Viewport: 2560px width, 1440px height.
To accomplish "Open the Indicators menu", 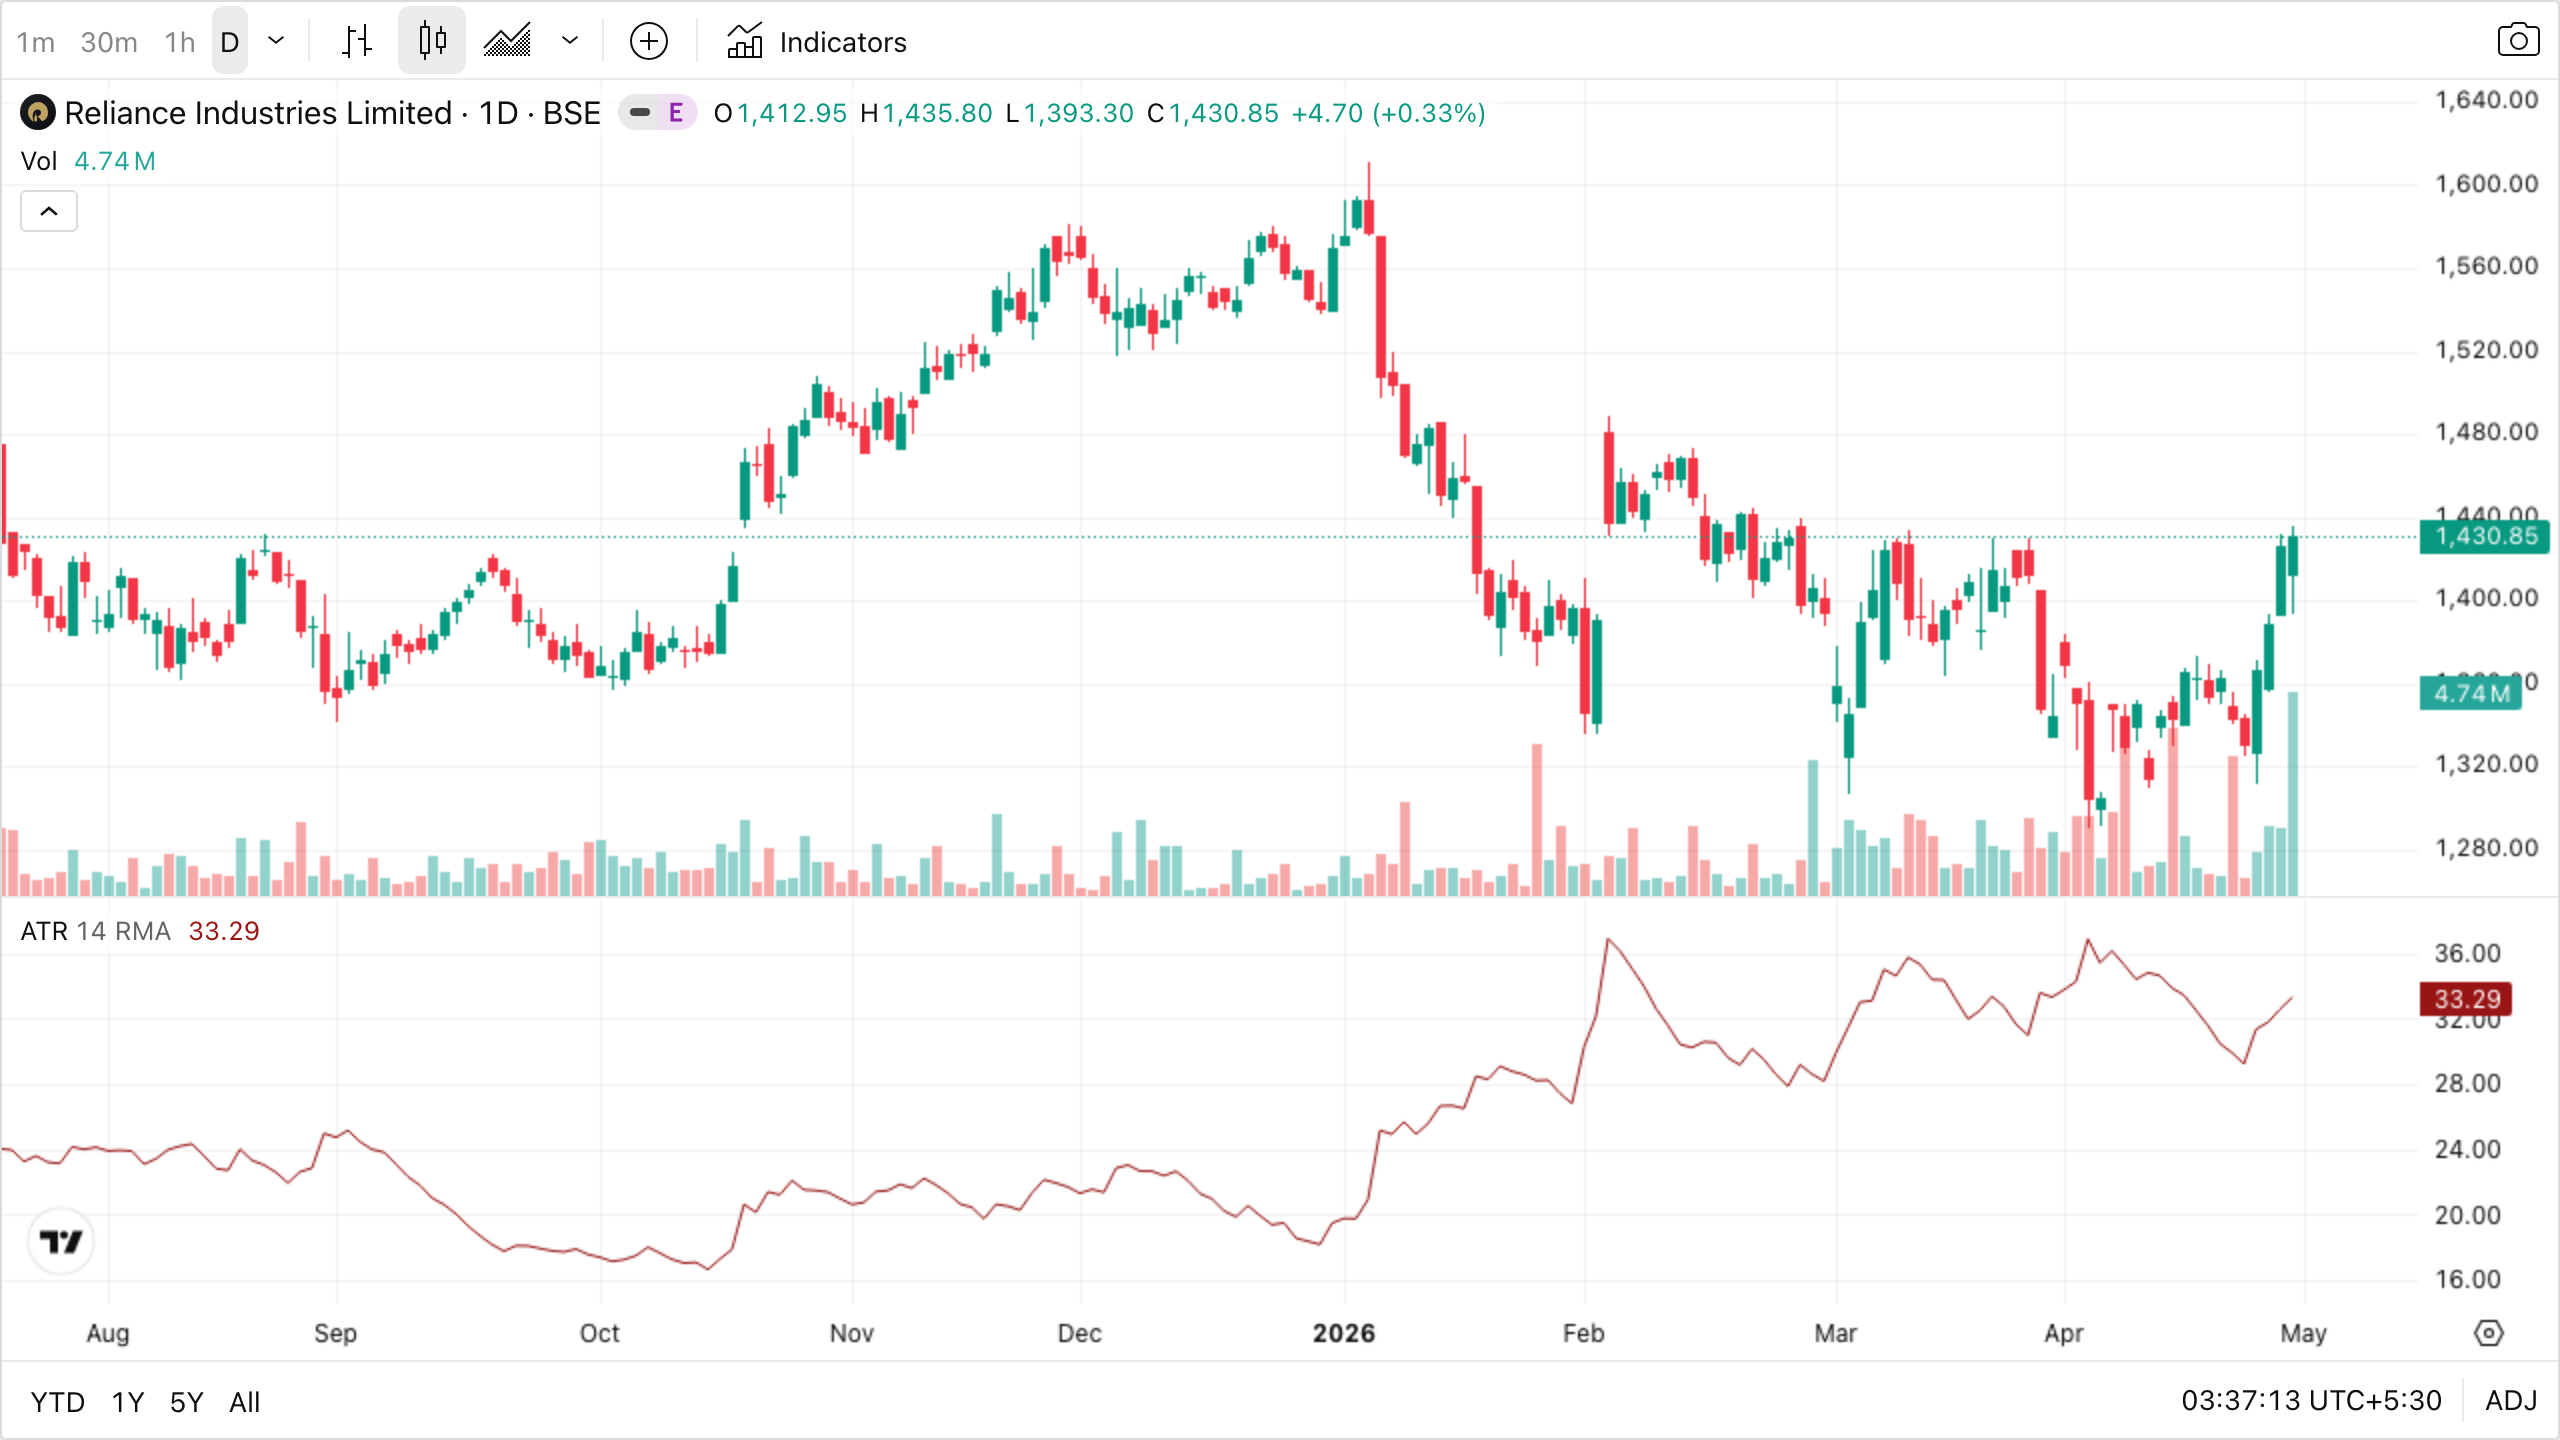I will tap(817, 42).
